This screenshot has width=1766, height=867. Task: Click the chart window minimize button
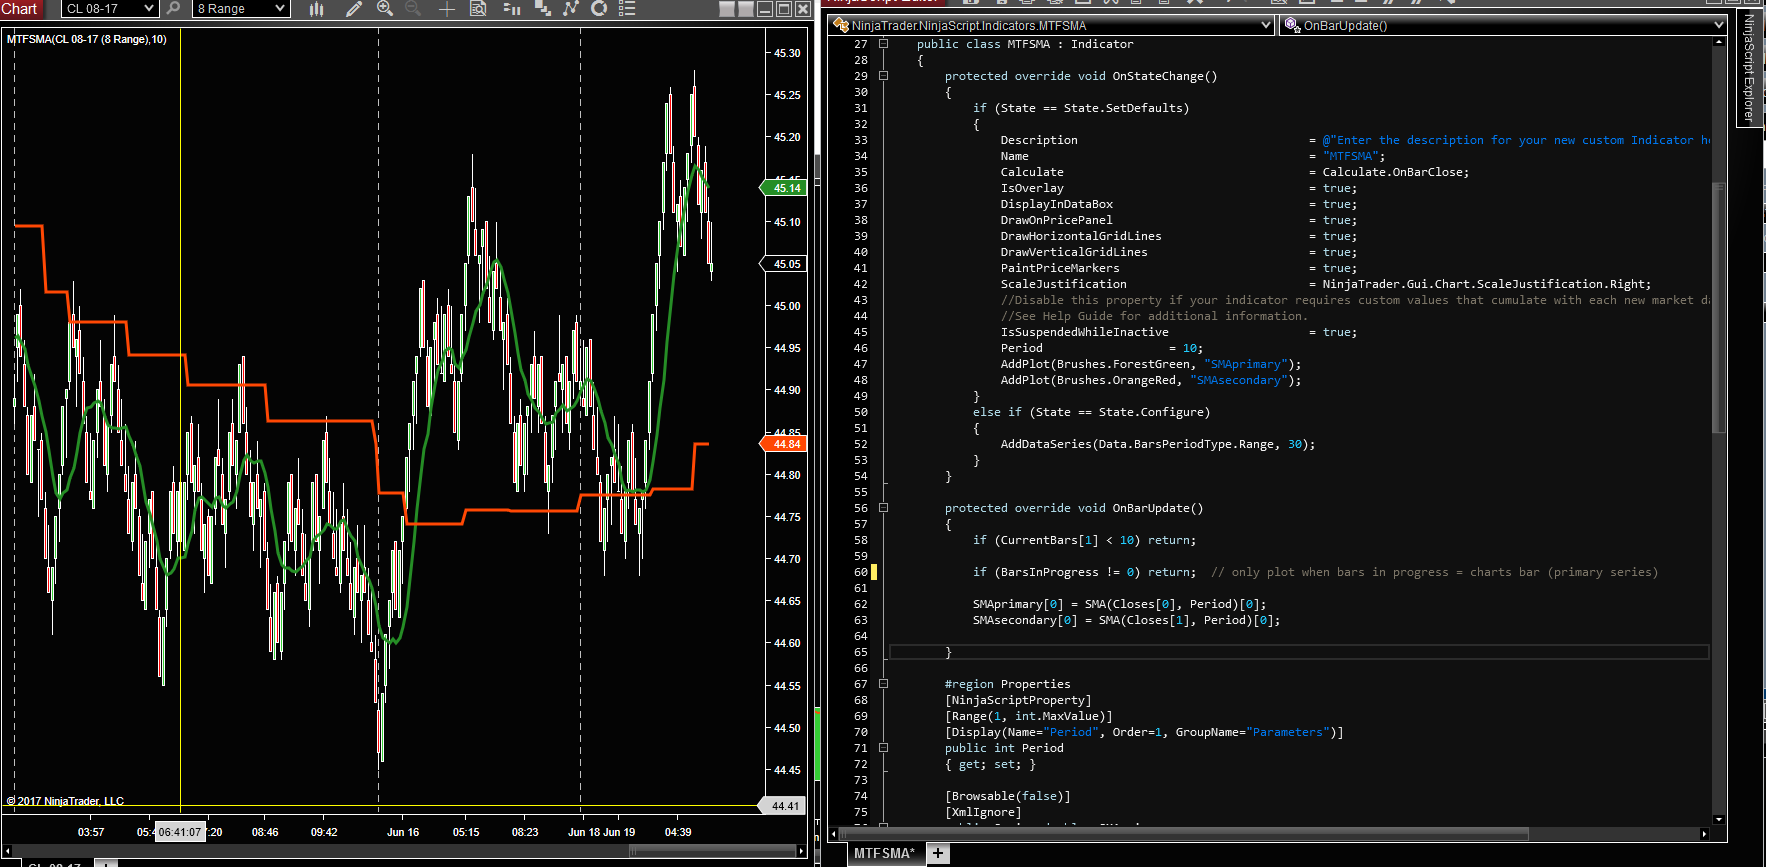765,9
